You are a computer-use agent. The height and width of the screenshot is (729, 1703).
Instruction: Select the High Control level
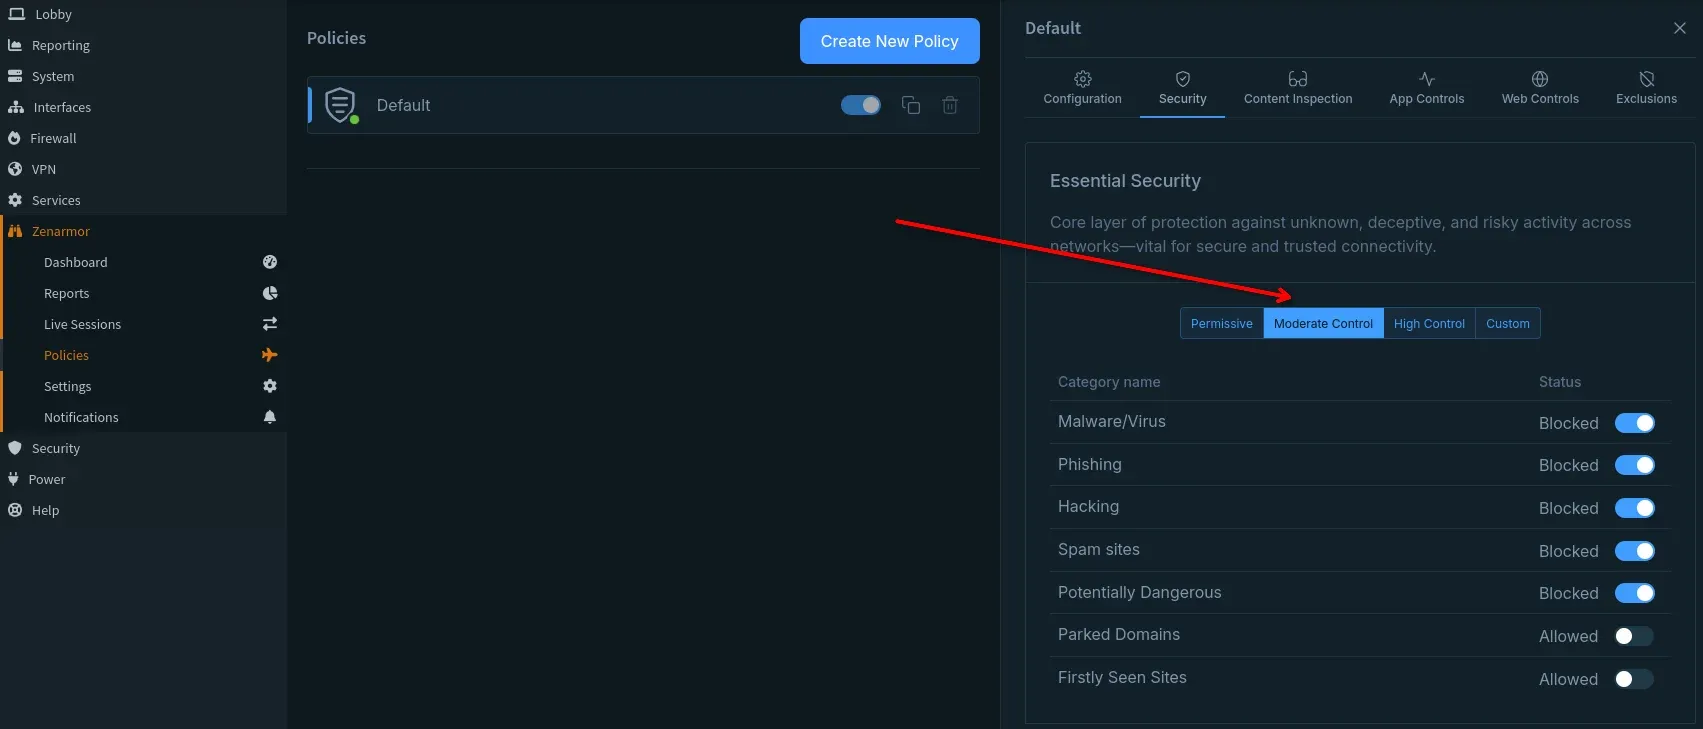click(1430, 323)
